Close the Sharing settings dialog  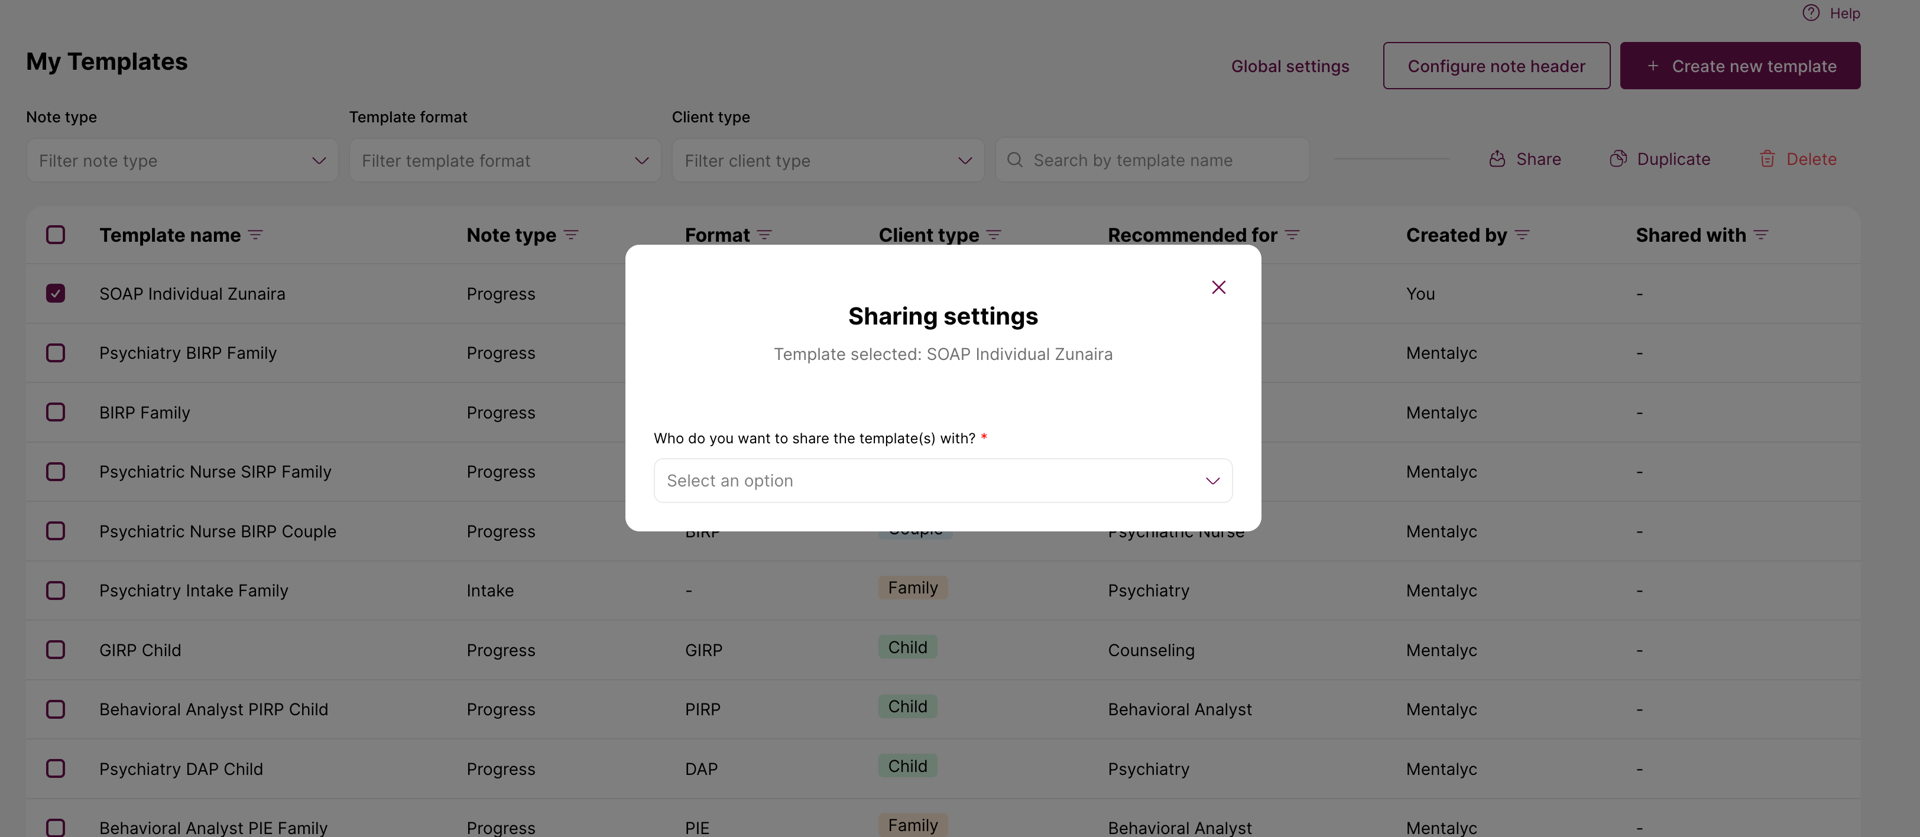[1218, 287]
